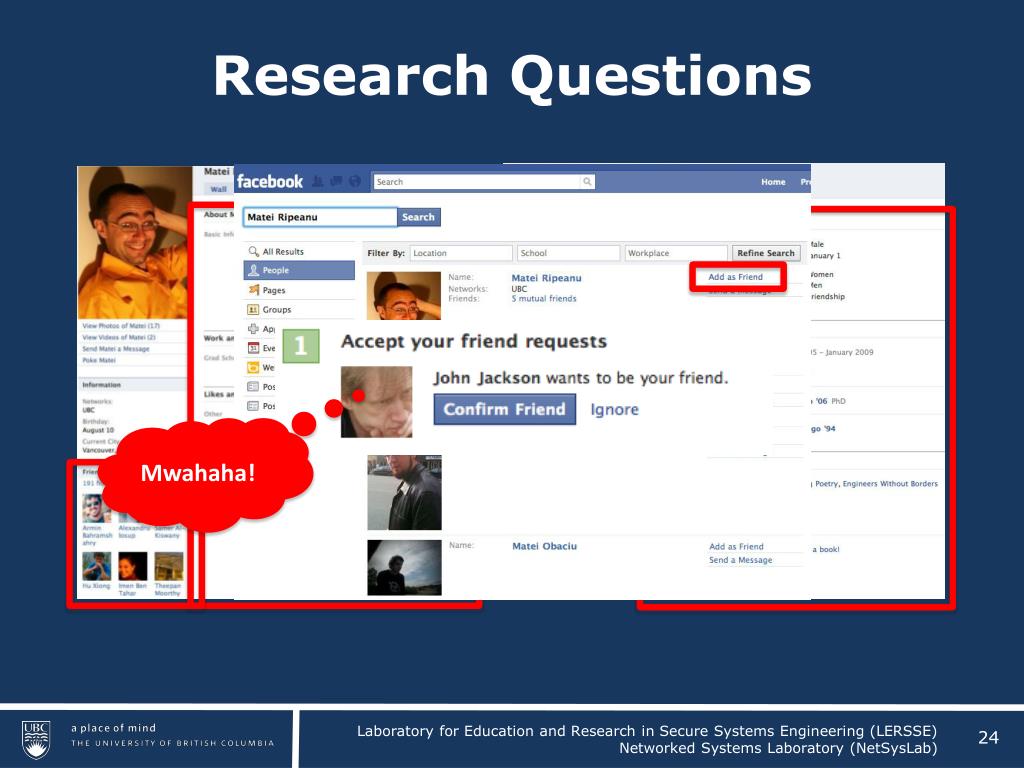The image size is (1024, 768).
Task: Click Send Matei a Message link
Action: [116, 349]
